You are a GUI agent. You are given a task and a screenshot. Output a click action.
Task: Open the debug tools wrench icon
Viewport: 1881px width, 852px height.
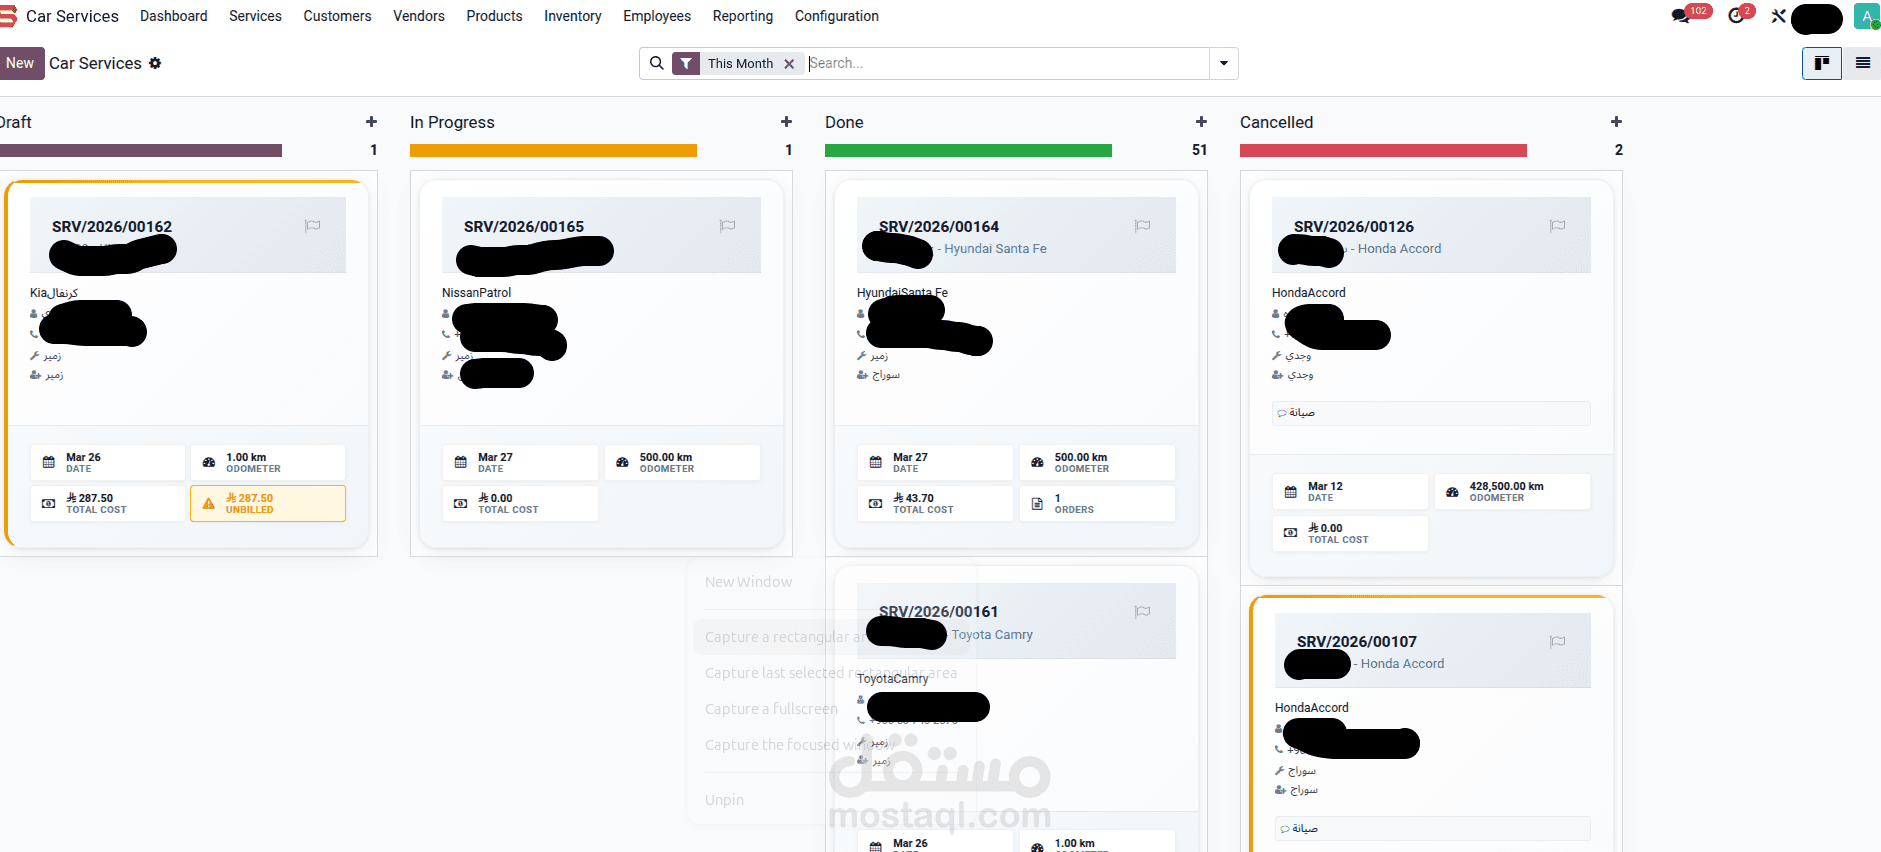[x=1778, y=16]
